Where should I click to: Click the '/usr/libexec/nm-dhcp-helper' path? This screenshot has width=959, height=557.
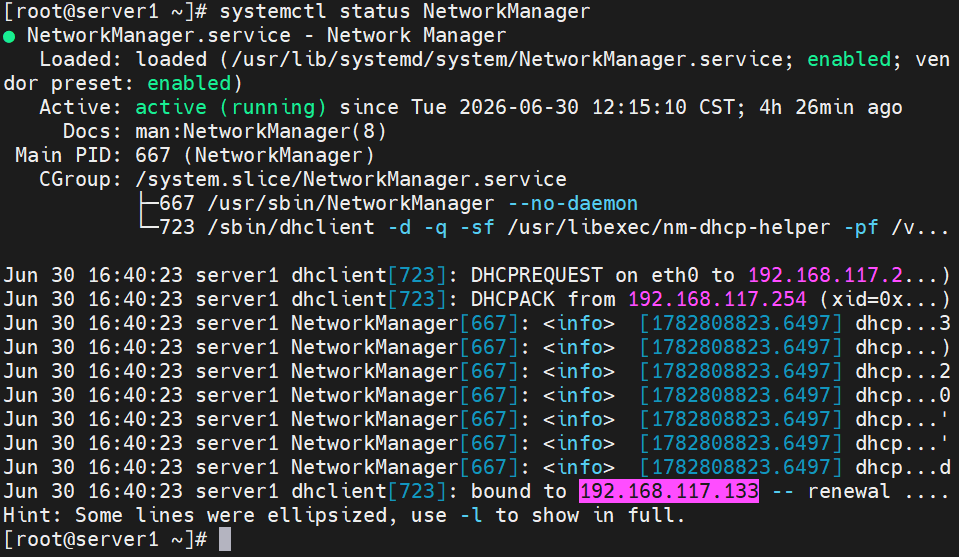click(x=669, y=227)
